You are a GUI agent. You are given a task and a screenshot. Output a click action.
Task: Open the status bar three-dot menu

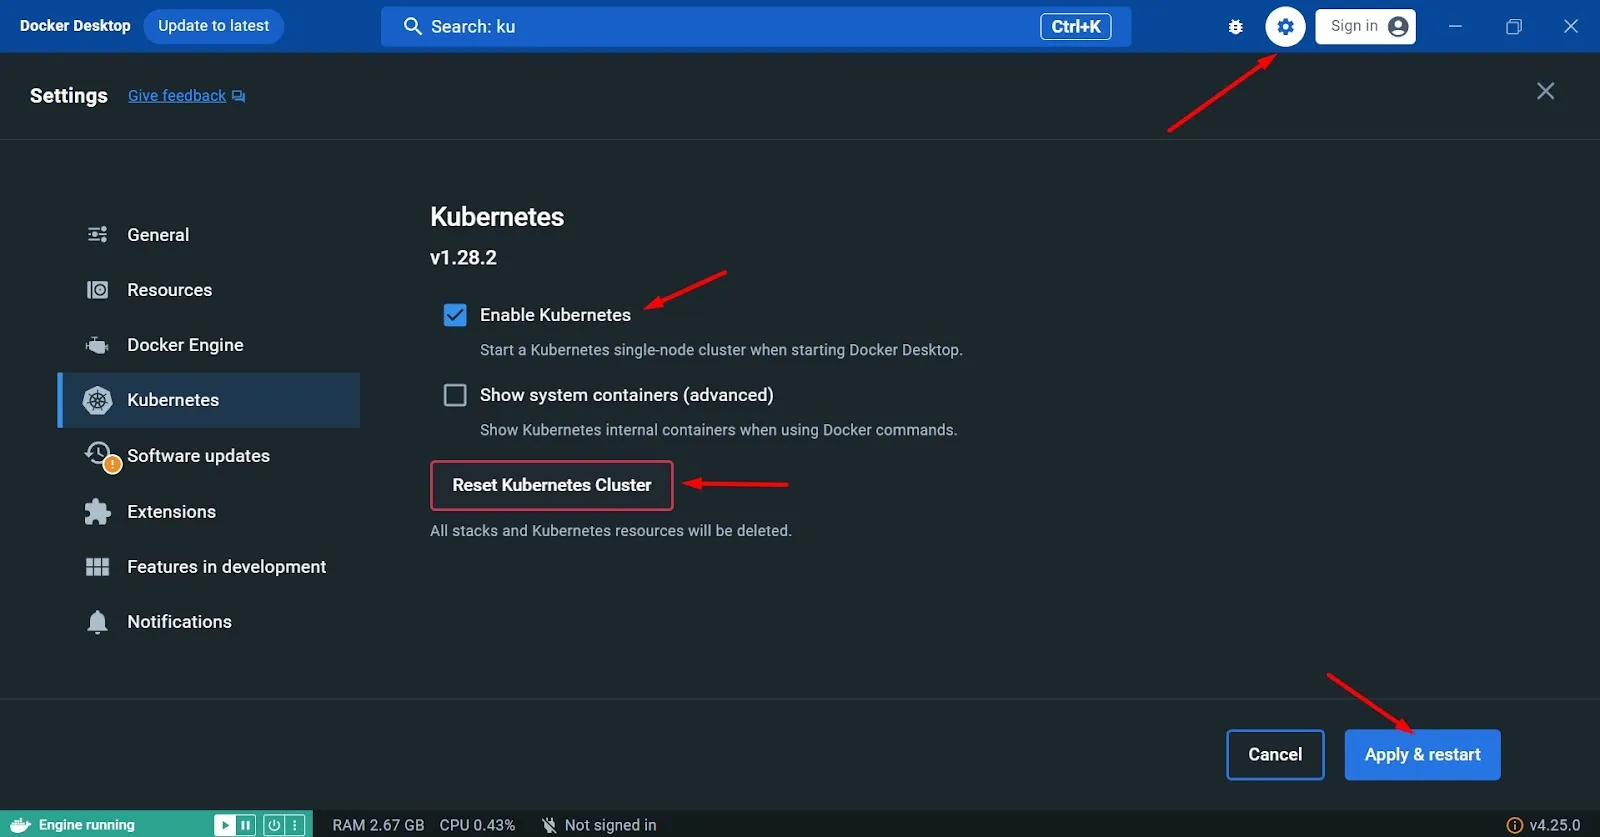pyautogui.click(x=295, y=825)
